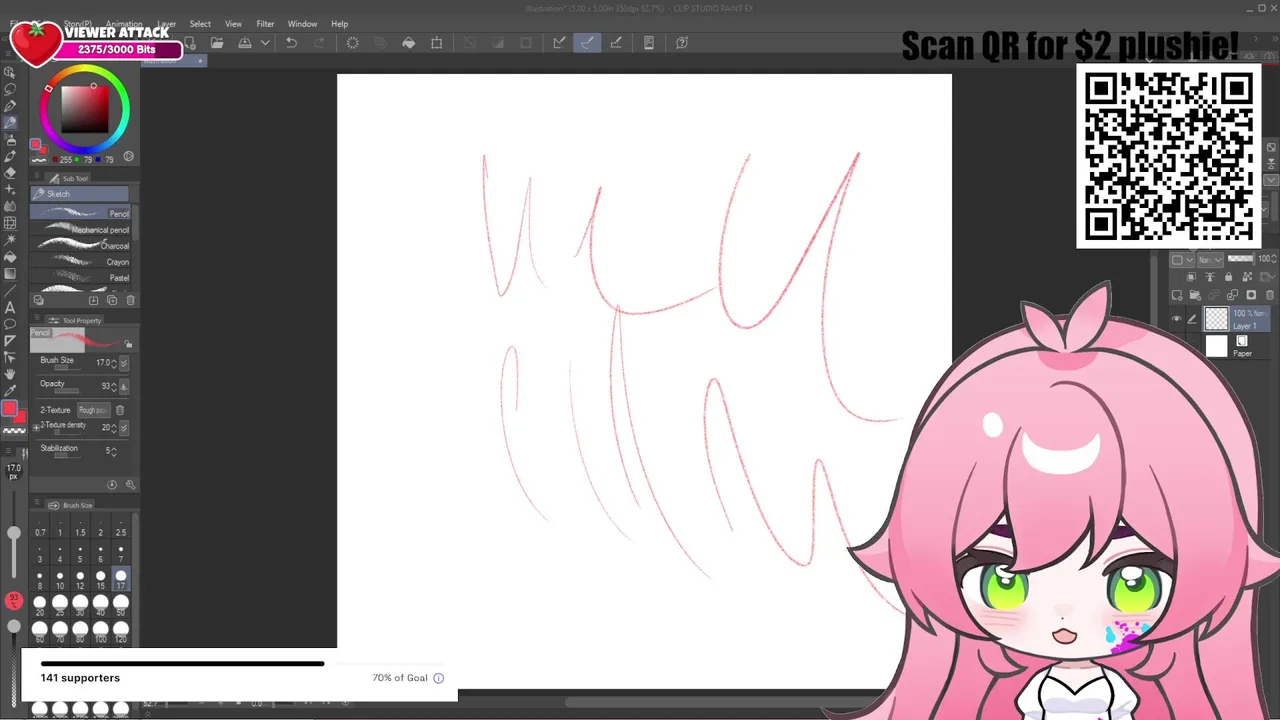This screenshot has height=720, width=1280.
Task: Select the Figure line tool
Action: 10,290
